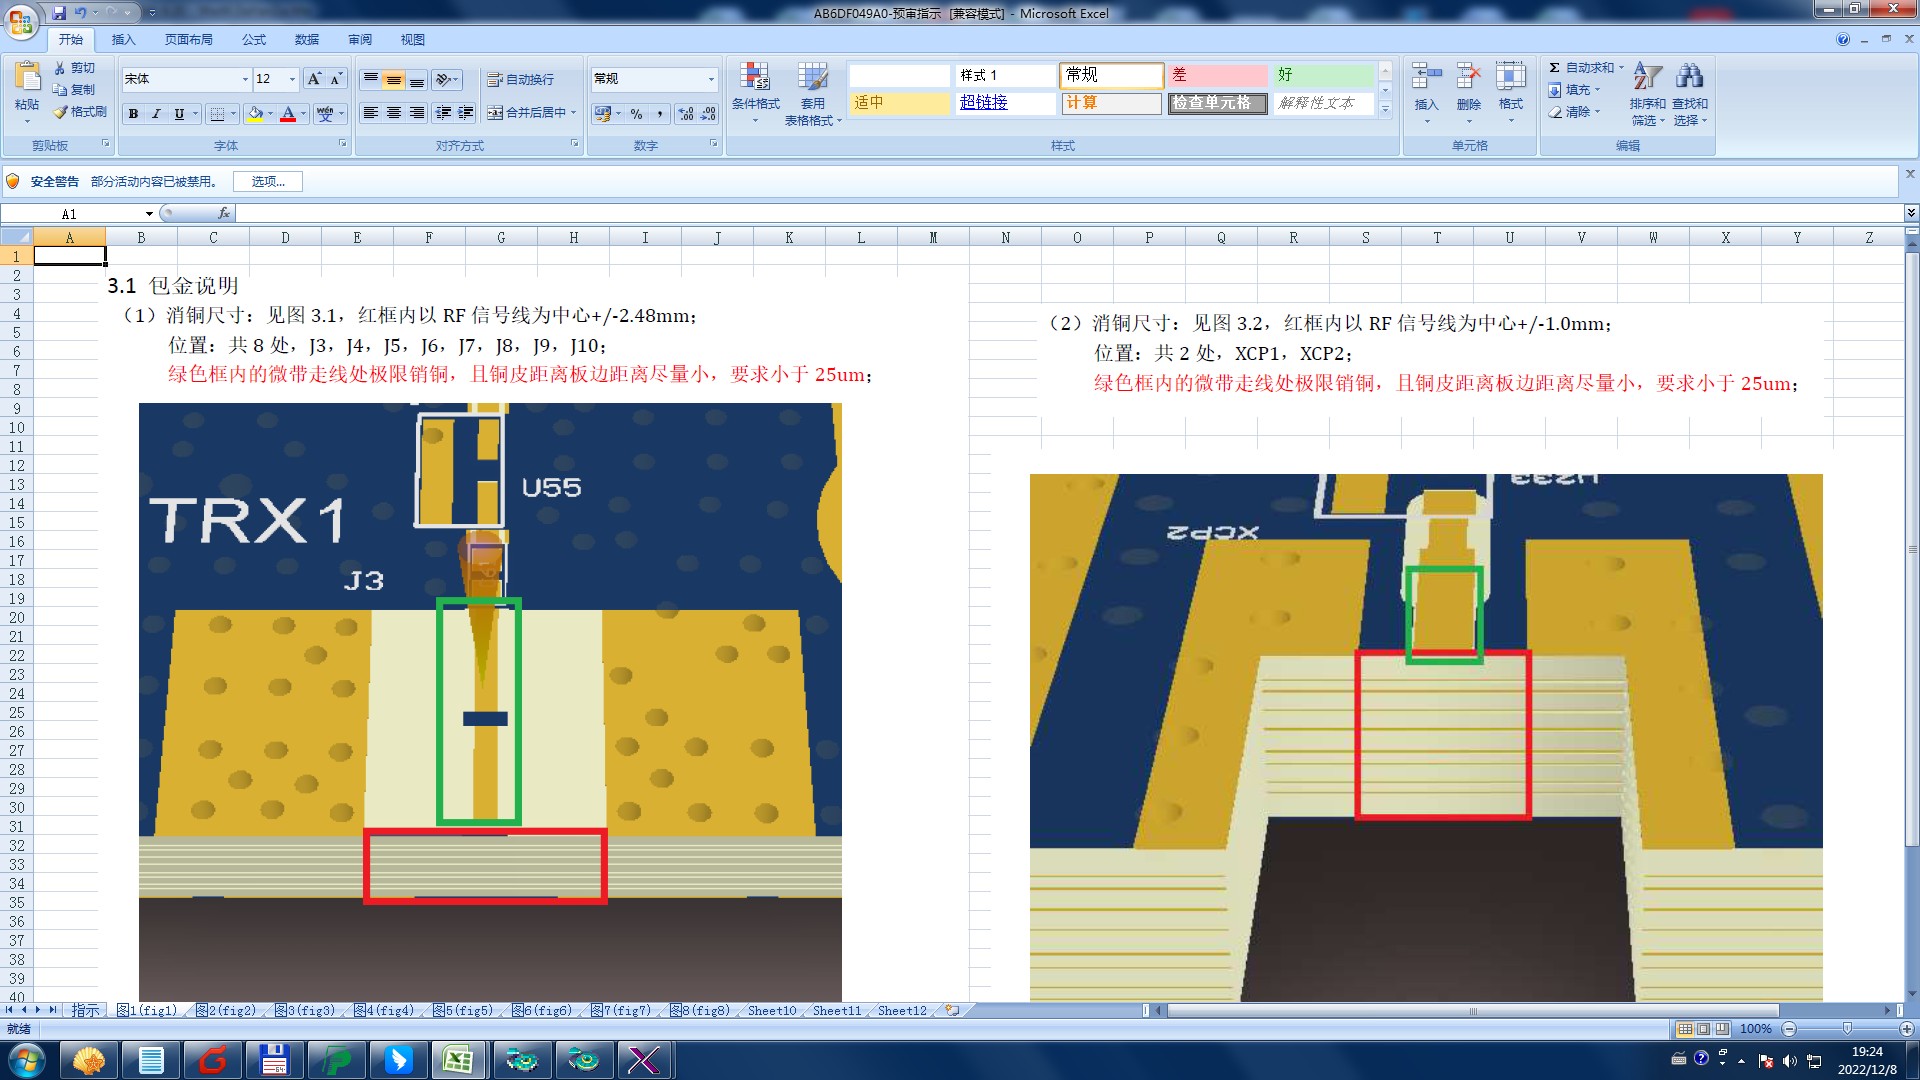Toggle middle vertical alignment
The height and width of the screenshot is (1080, 1920).
tap(394, 79)
